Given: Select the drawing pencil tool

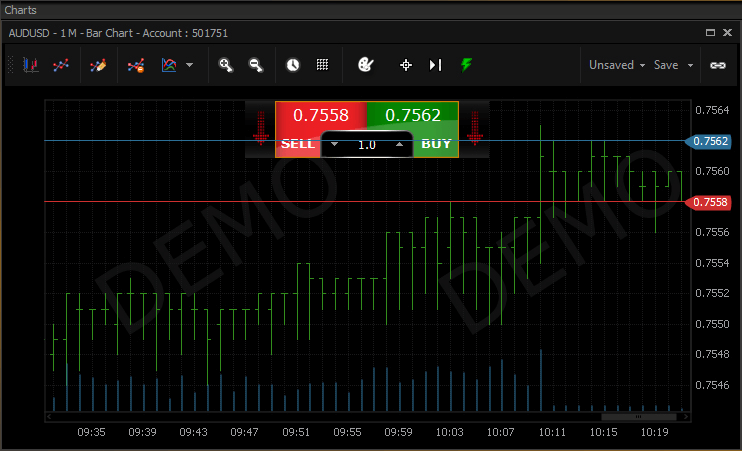Looking at the screenshot, I should [x=98, y=65].
